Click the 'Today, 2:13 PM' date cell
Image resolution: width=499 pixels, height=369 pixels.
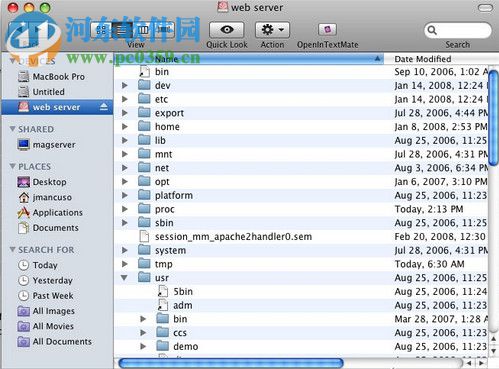click(429, 209)
